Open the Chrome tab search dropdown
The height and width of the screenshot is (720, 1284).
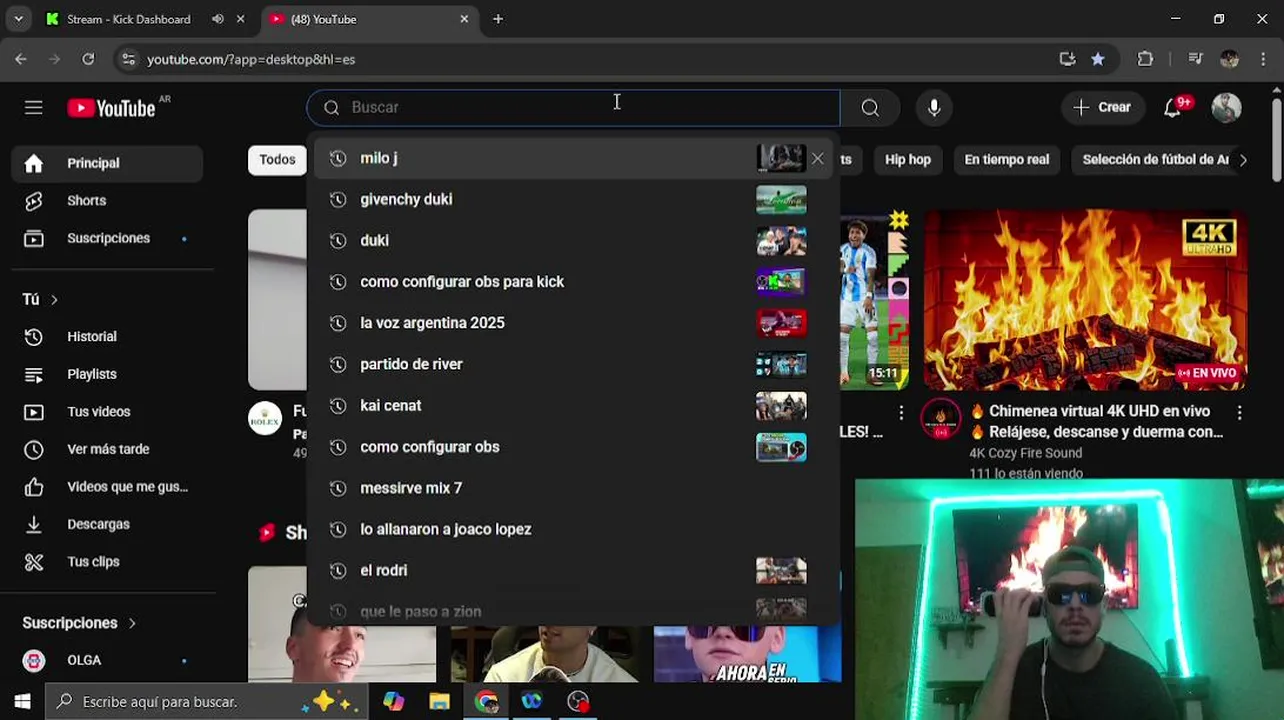[18, 19]
